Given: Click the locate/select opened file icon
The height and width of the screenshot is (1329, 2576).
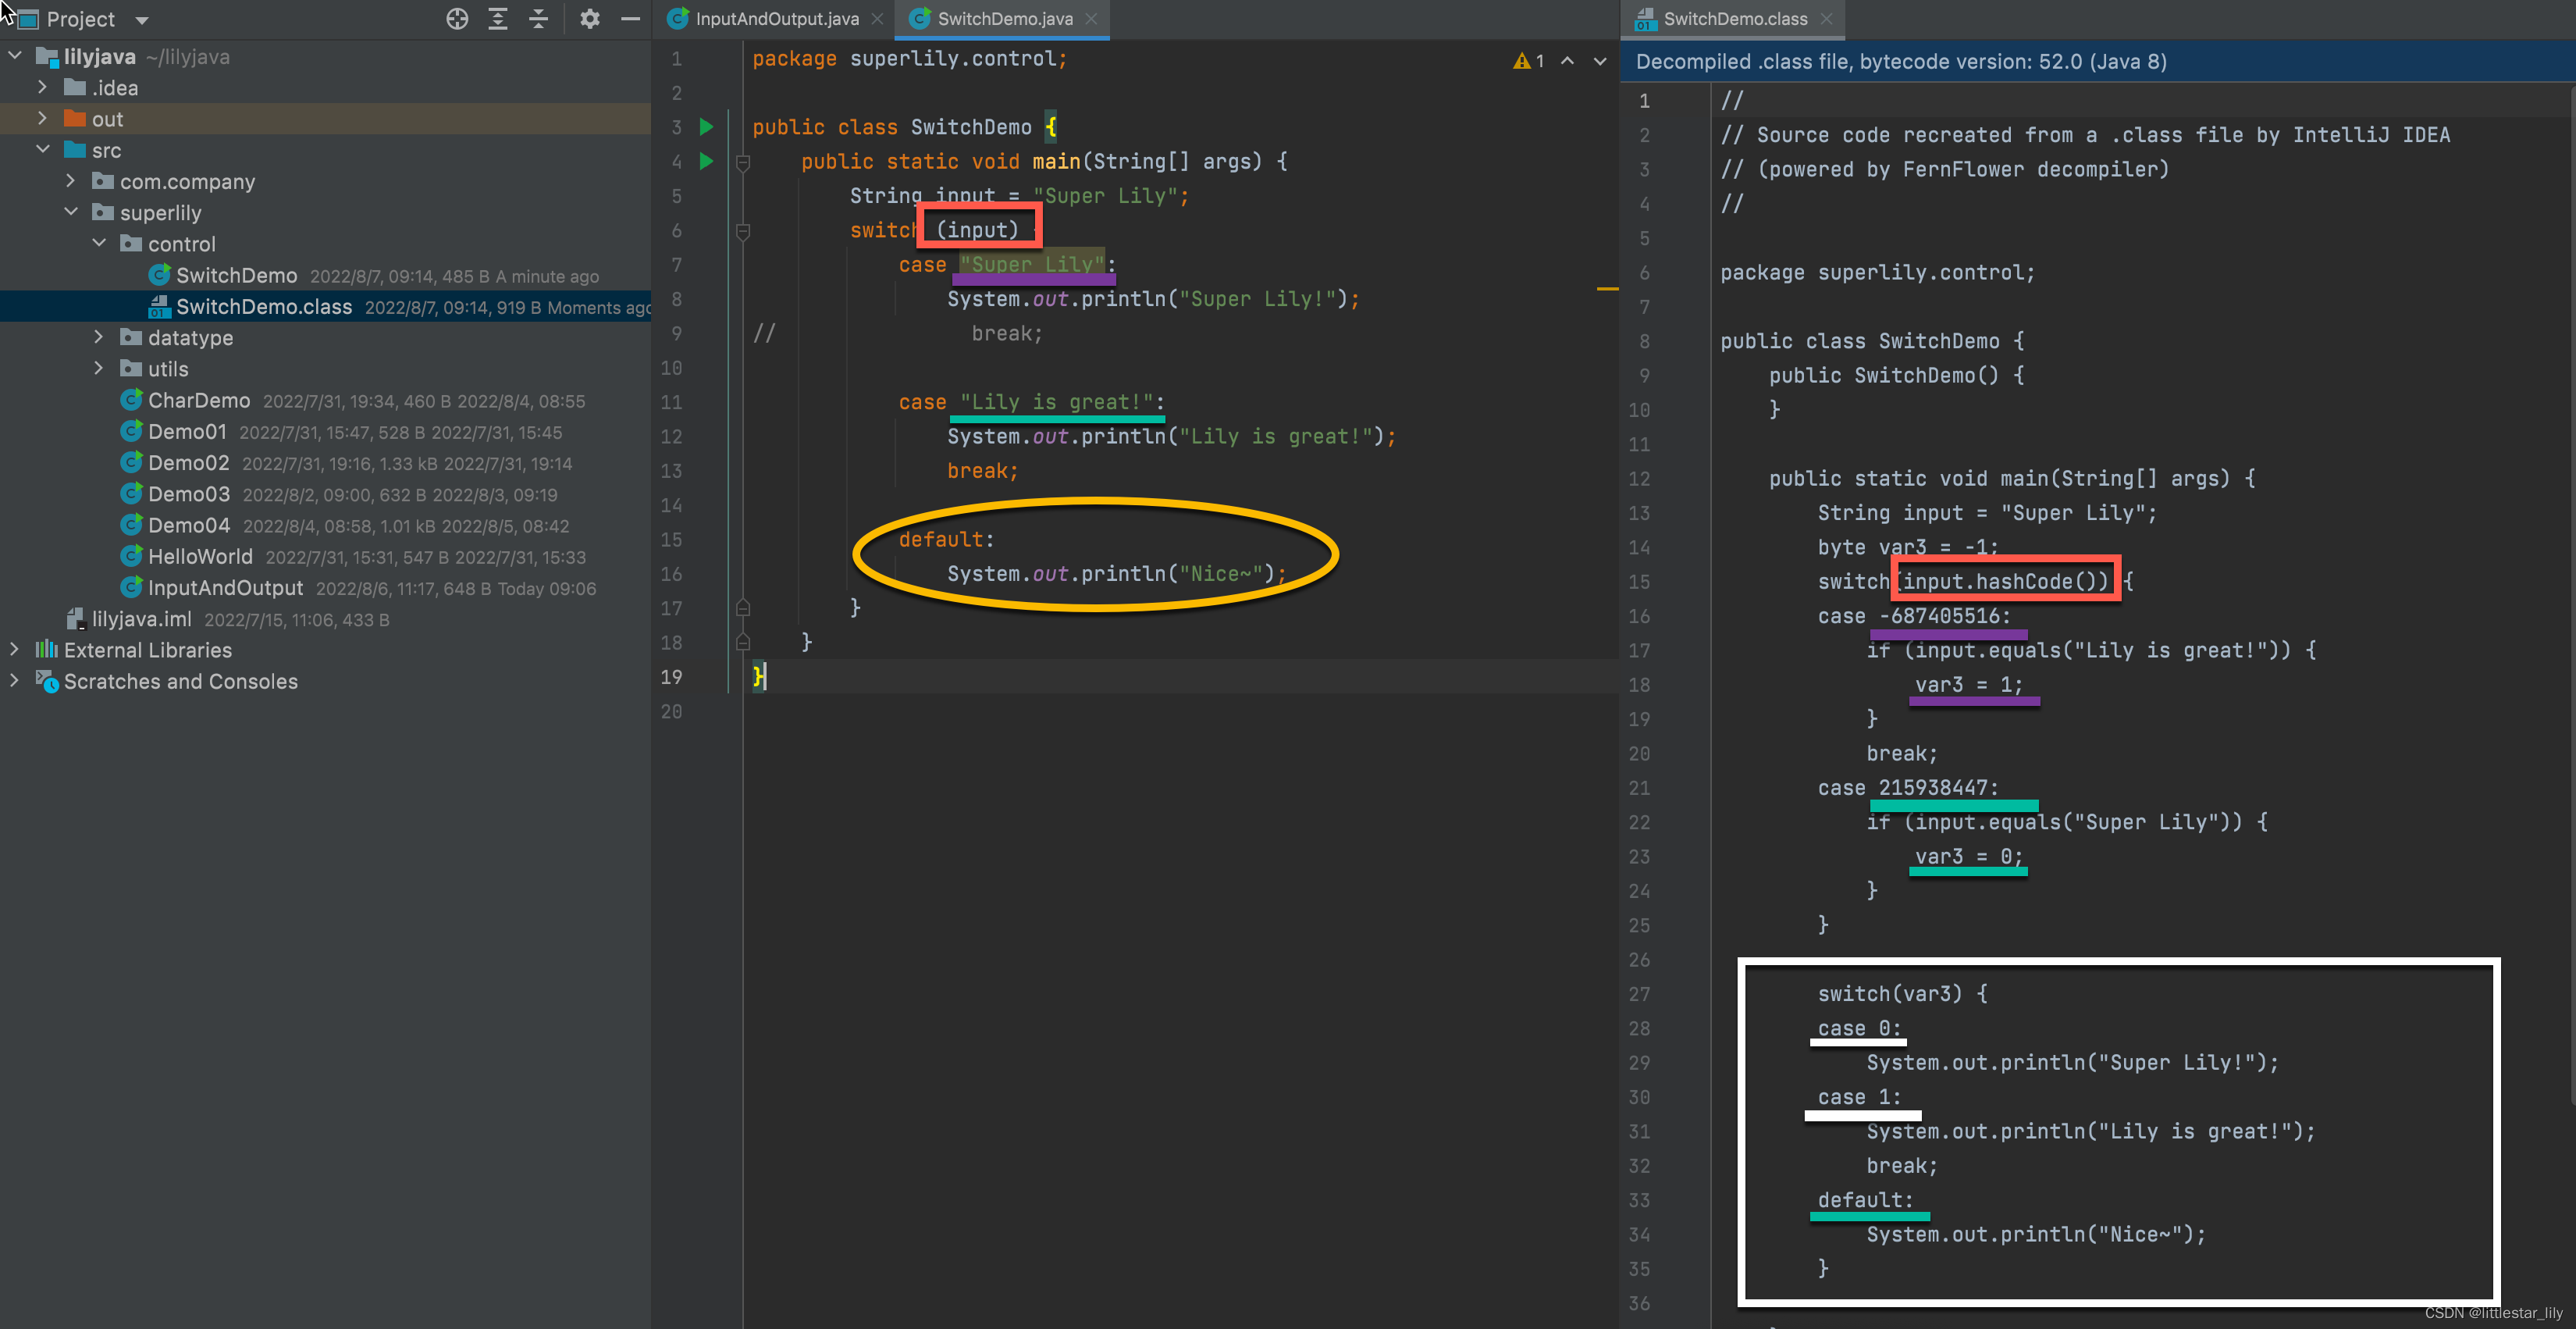Looking at the screenshot, I should [x=457, y=19].
